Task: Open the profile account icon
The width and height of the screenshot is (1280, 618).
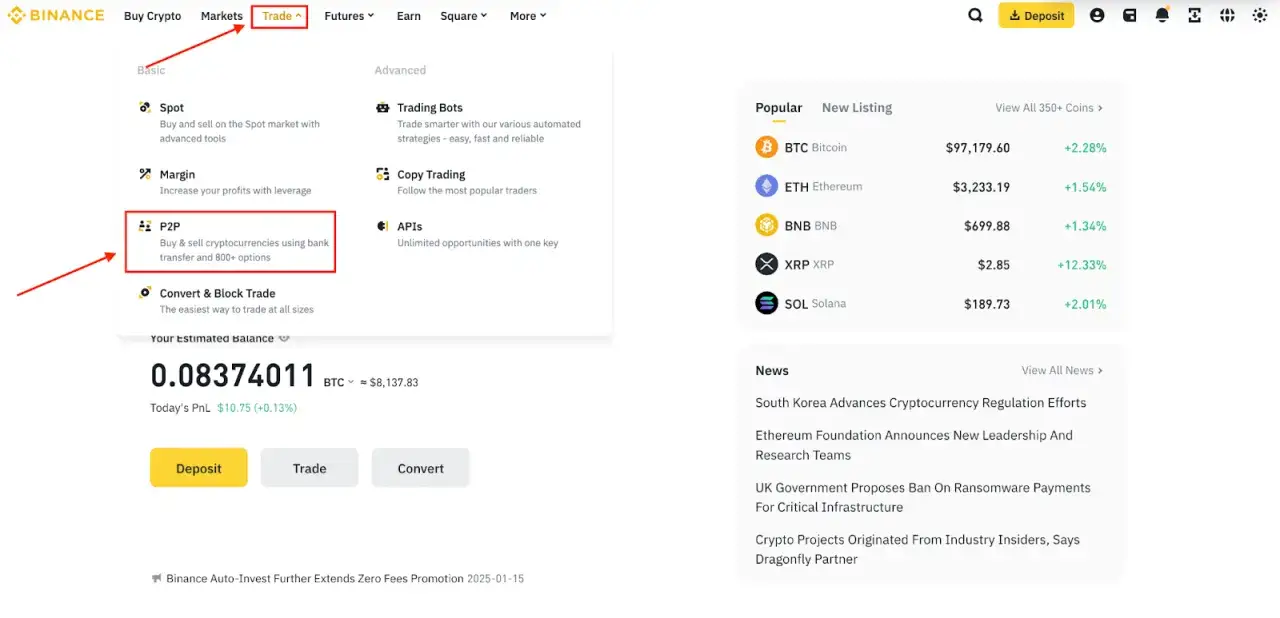Action: point(1097,15)
